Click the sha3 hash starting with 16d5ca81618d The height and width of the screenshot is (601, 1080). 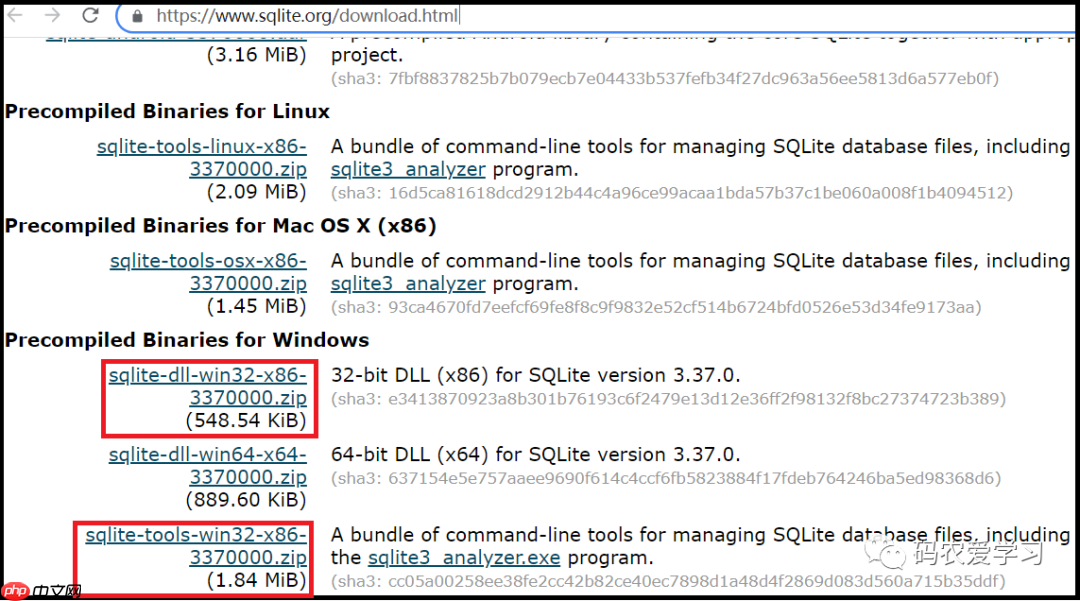pyautogui.click(x=672, y=193)
